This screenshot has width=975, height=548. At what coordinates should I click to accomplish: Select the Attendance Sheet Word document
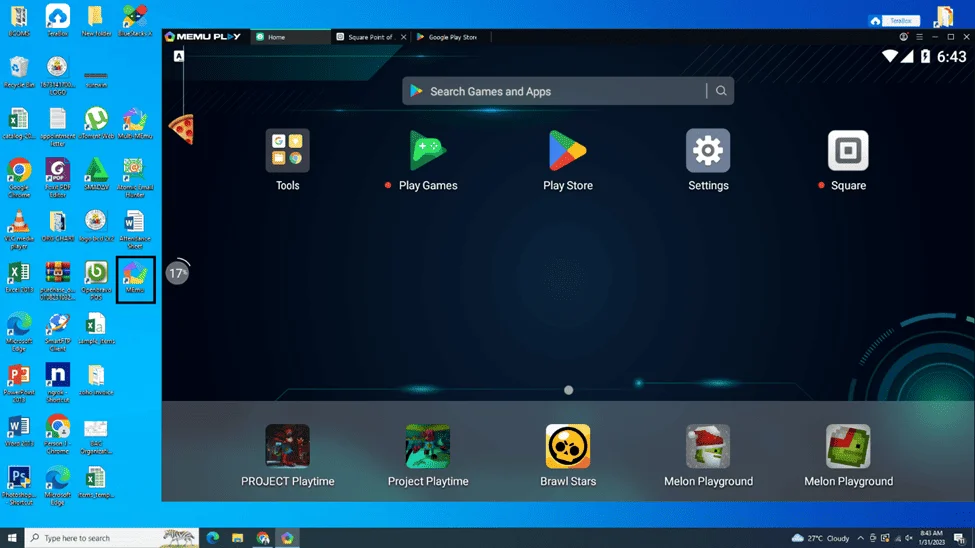pos(134,230)
